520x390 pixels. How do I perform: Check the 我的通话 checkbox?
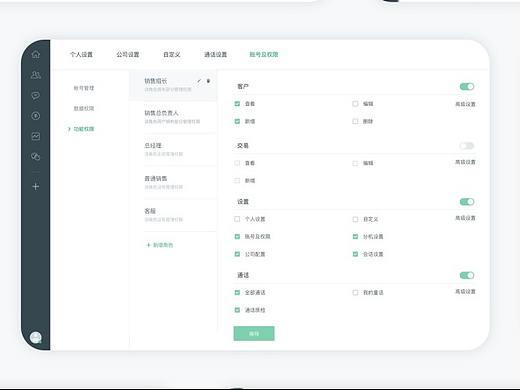355,292
